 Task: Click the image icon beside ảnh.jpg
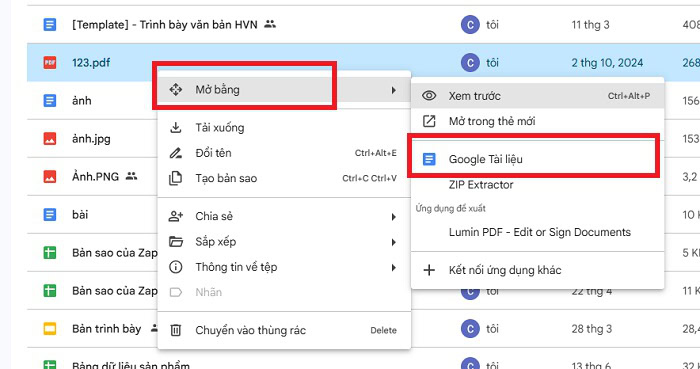pyautogui.click(x=50, y=139)
